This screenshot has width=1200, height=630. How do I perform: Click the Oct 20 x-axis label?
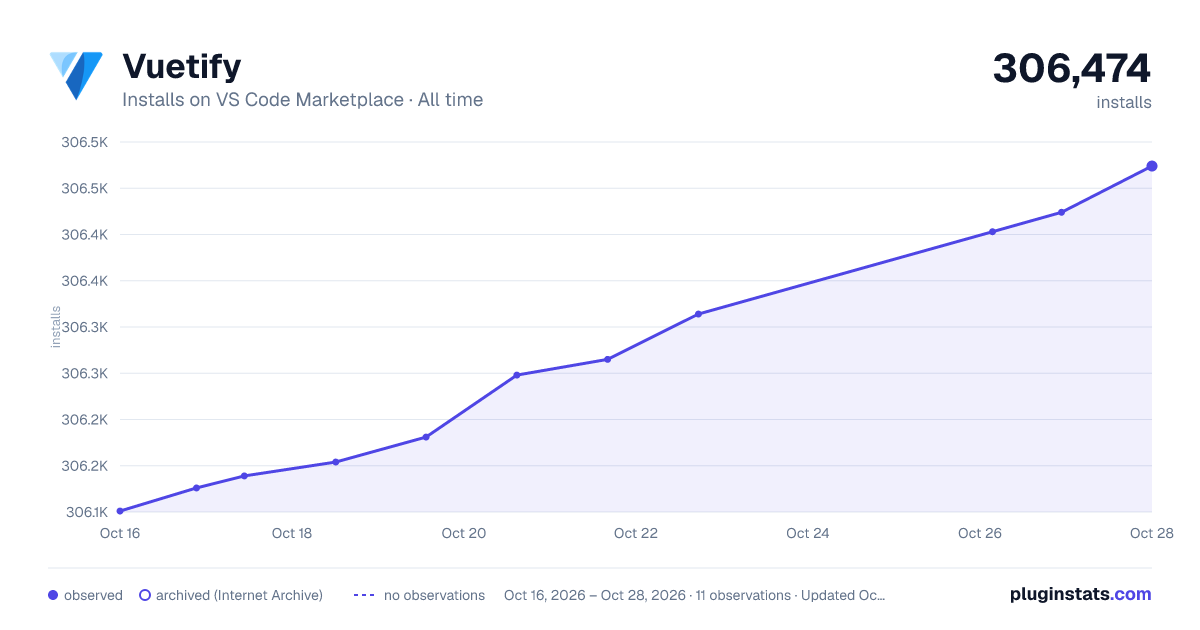pos(464,533)
